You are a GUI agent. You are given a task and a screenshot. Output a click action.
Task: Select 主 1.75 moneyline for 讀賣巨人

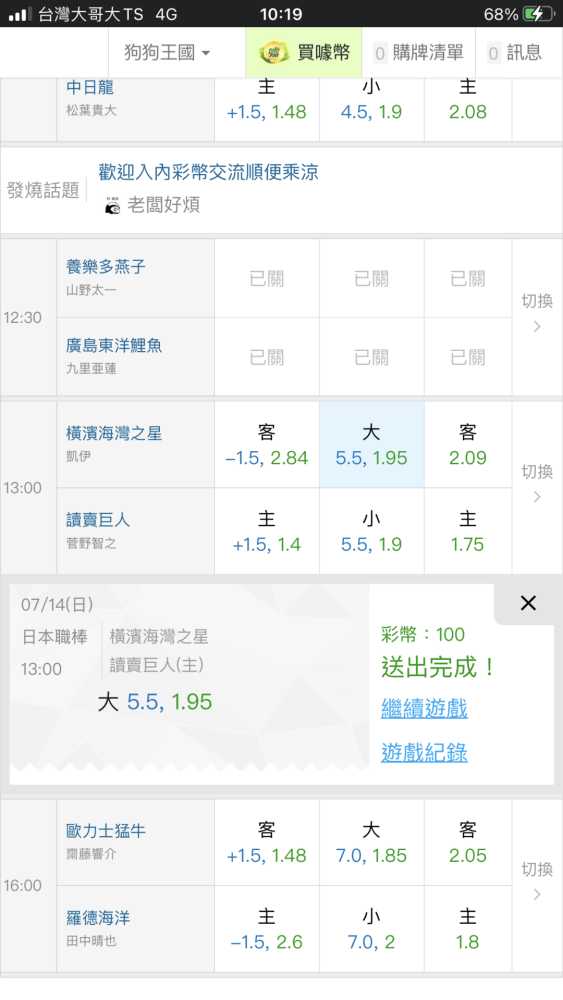468,531
